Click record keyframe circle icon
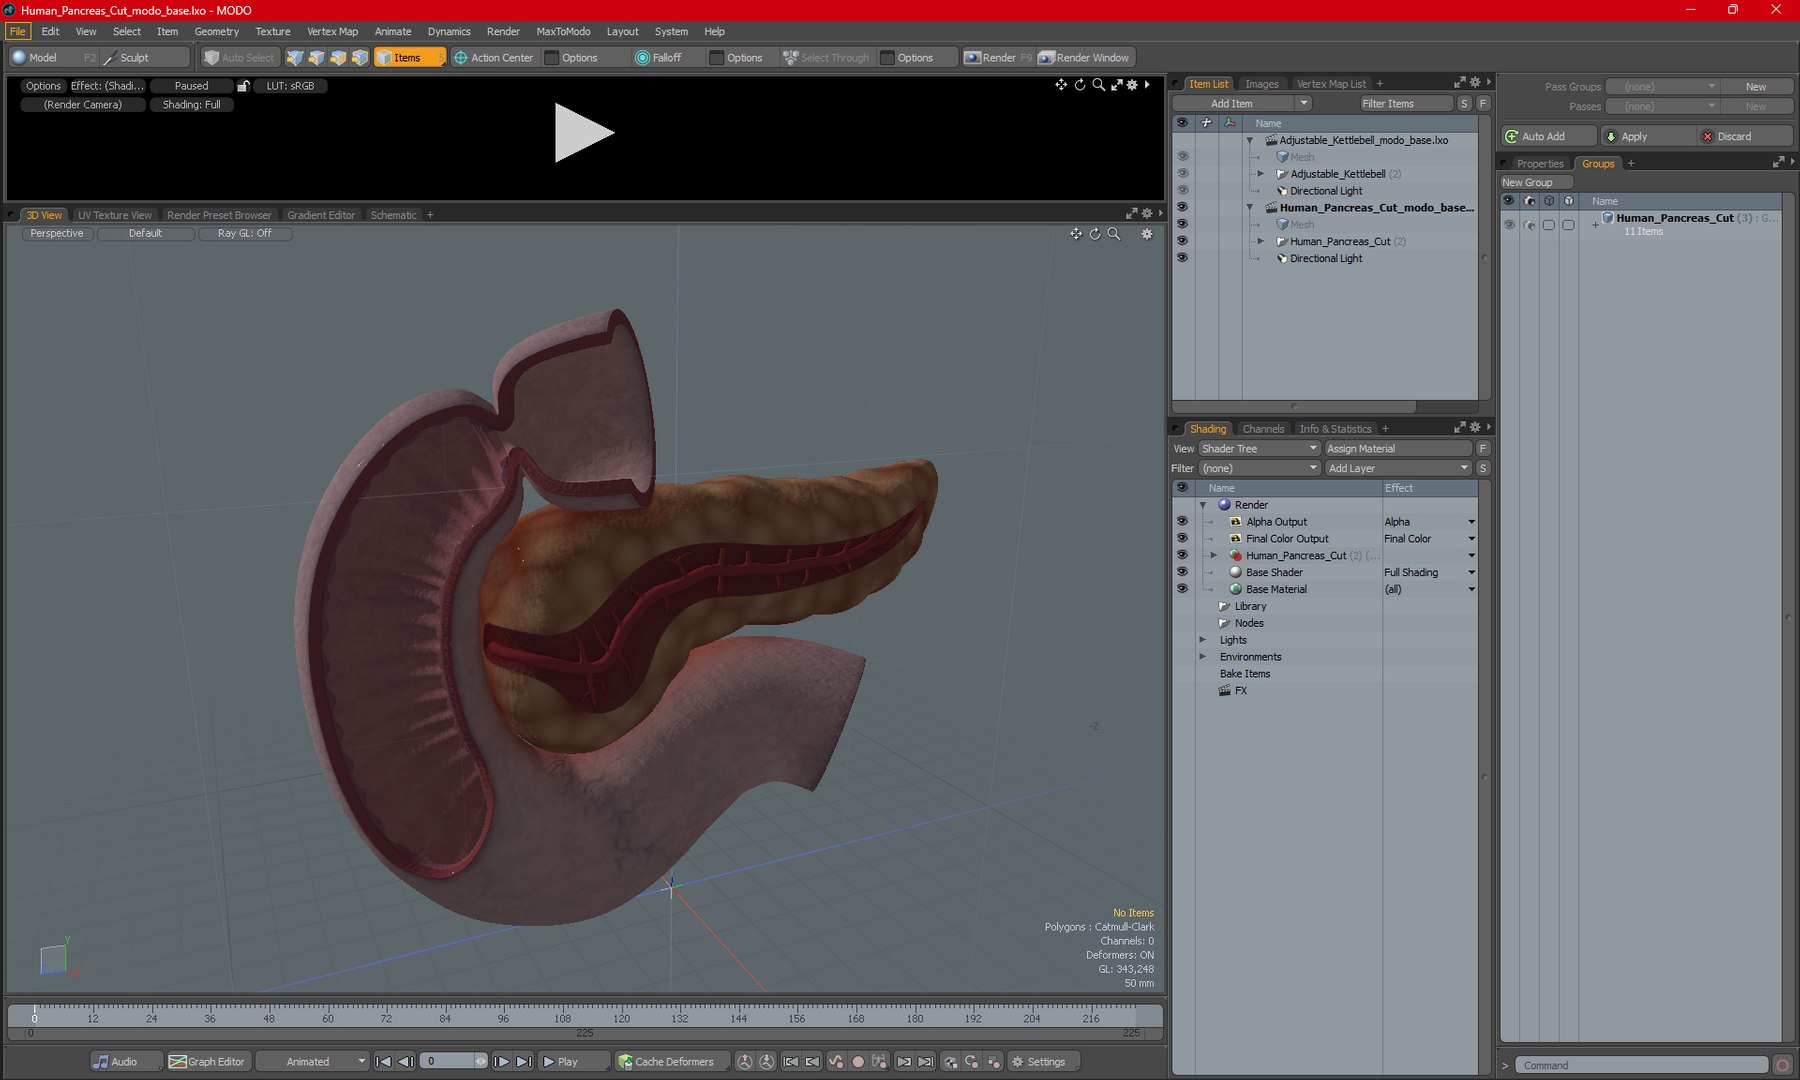The height and width of the screenshot is (1080, 1800). point(857,1062)
